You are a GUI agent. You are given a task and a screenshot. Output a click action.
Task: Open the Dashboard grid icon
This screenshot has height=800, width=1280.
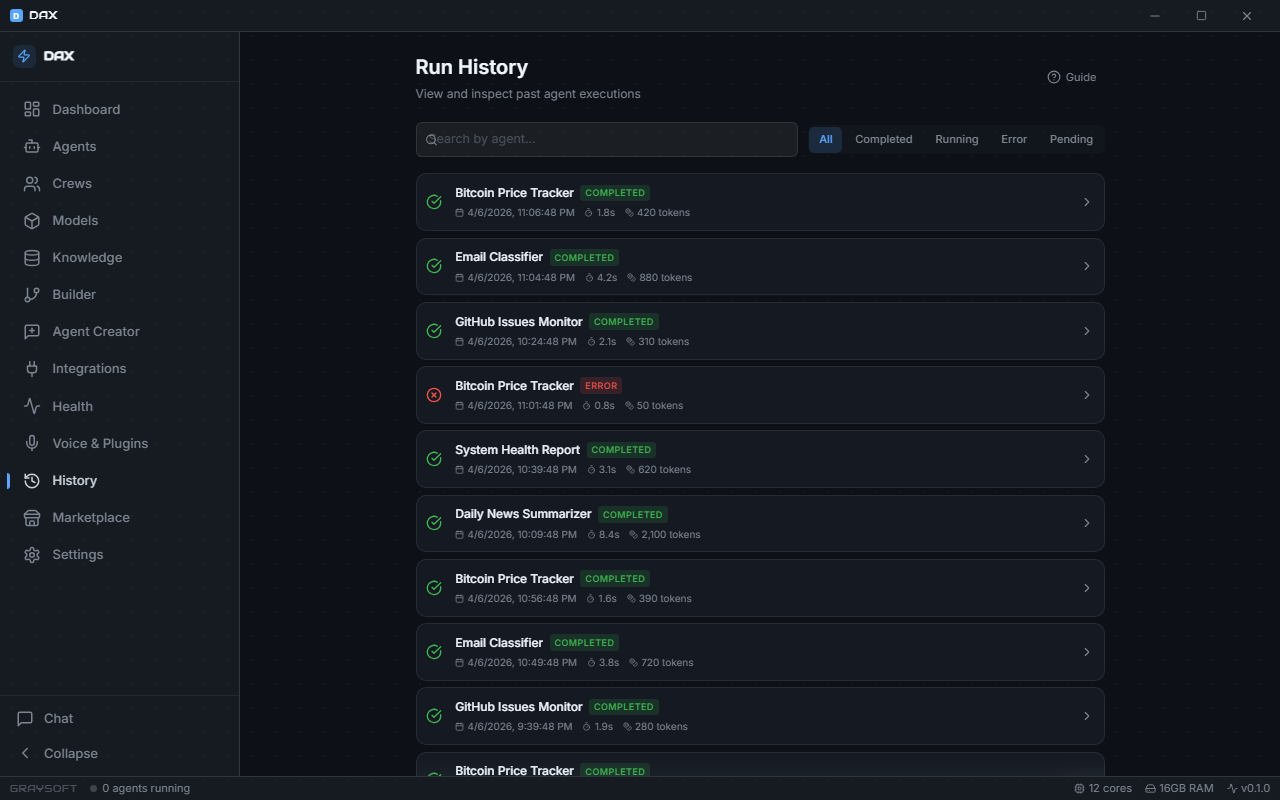tap(32, 109)
